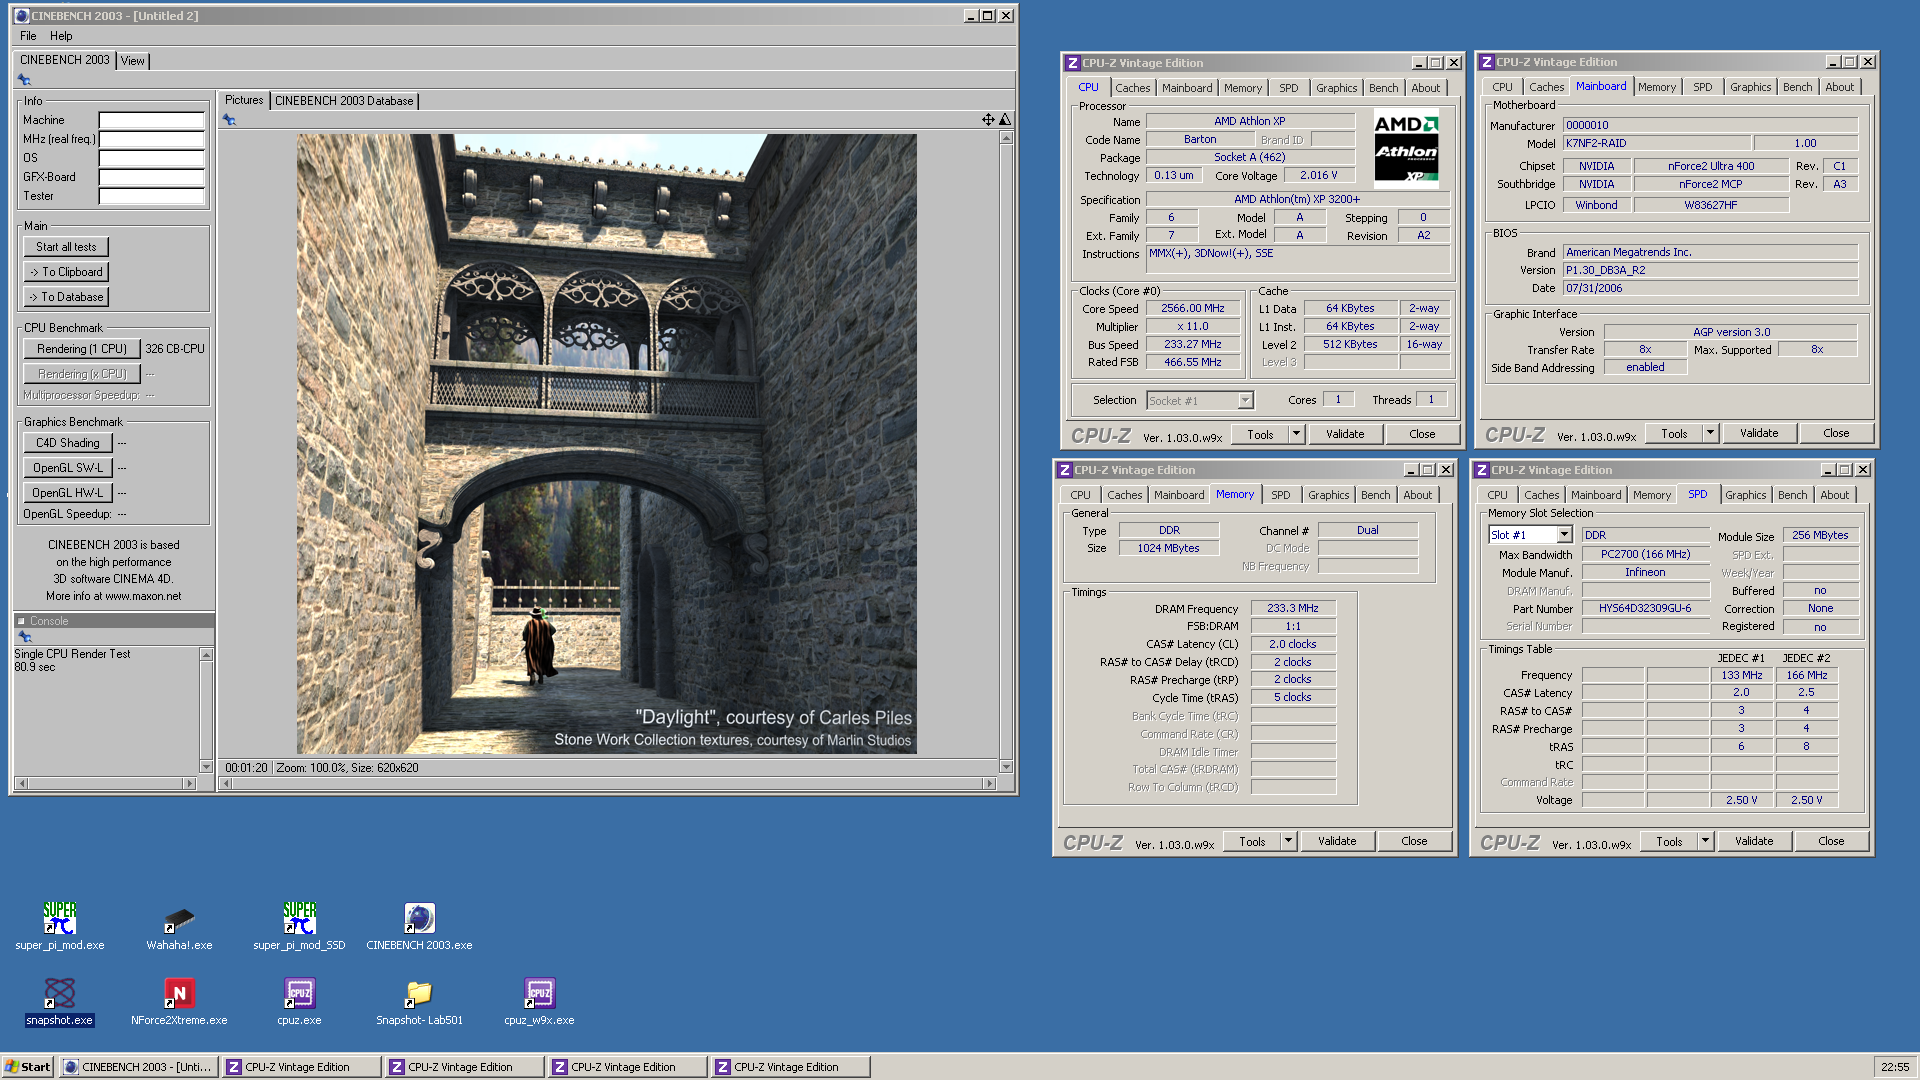Viewport: 1920px width, 1080px height.
Task: Click the CPU-Z Z icon in CPU window title
Action: tap(1072, 63)
